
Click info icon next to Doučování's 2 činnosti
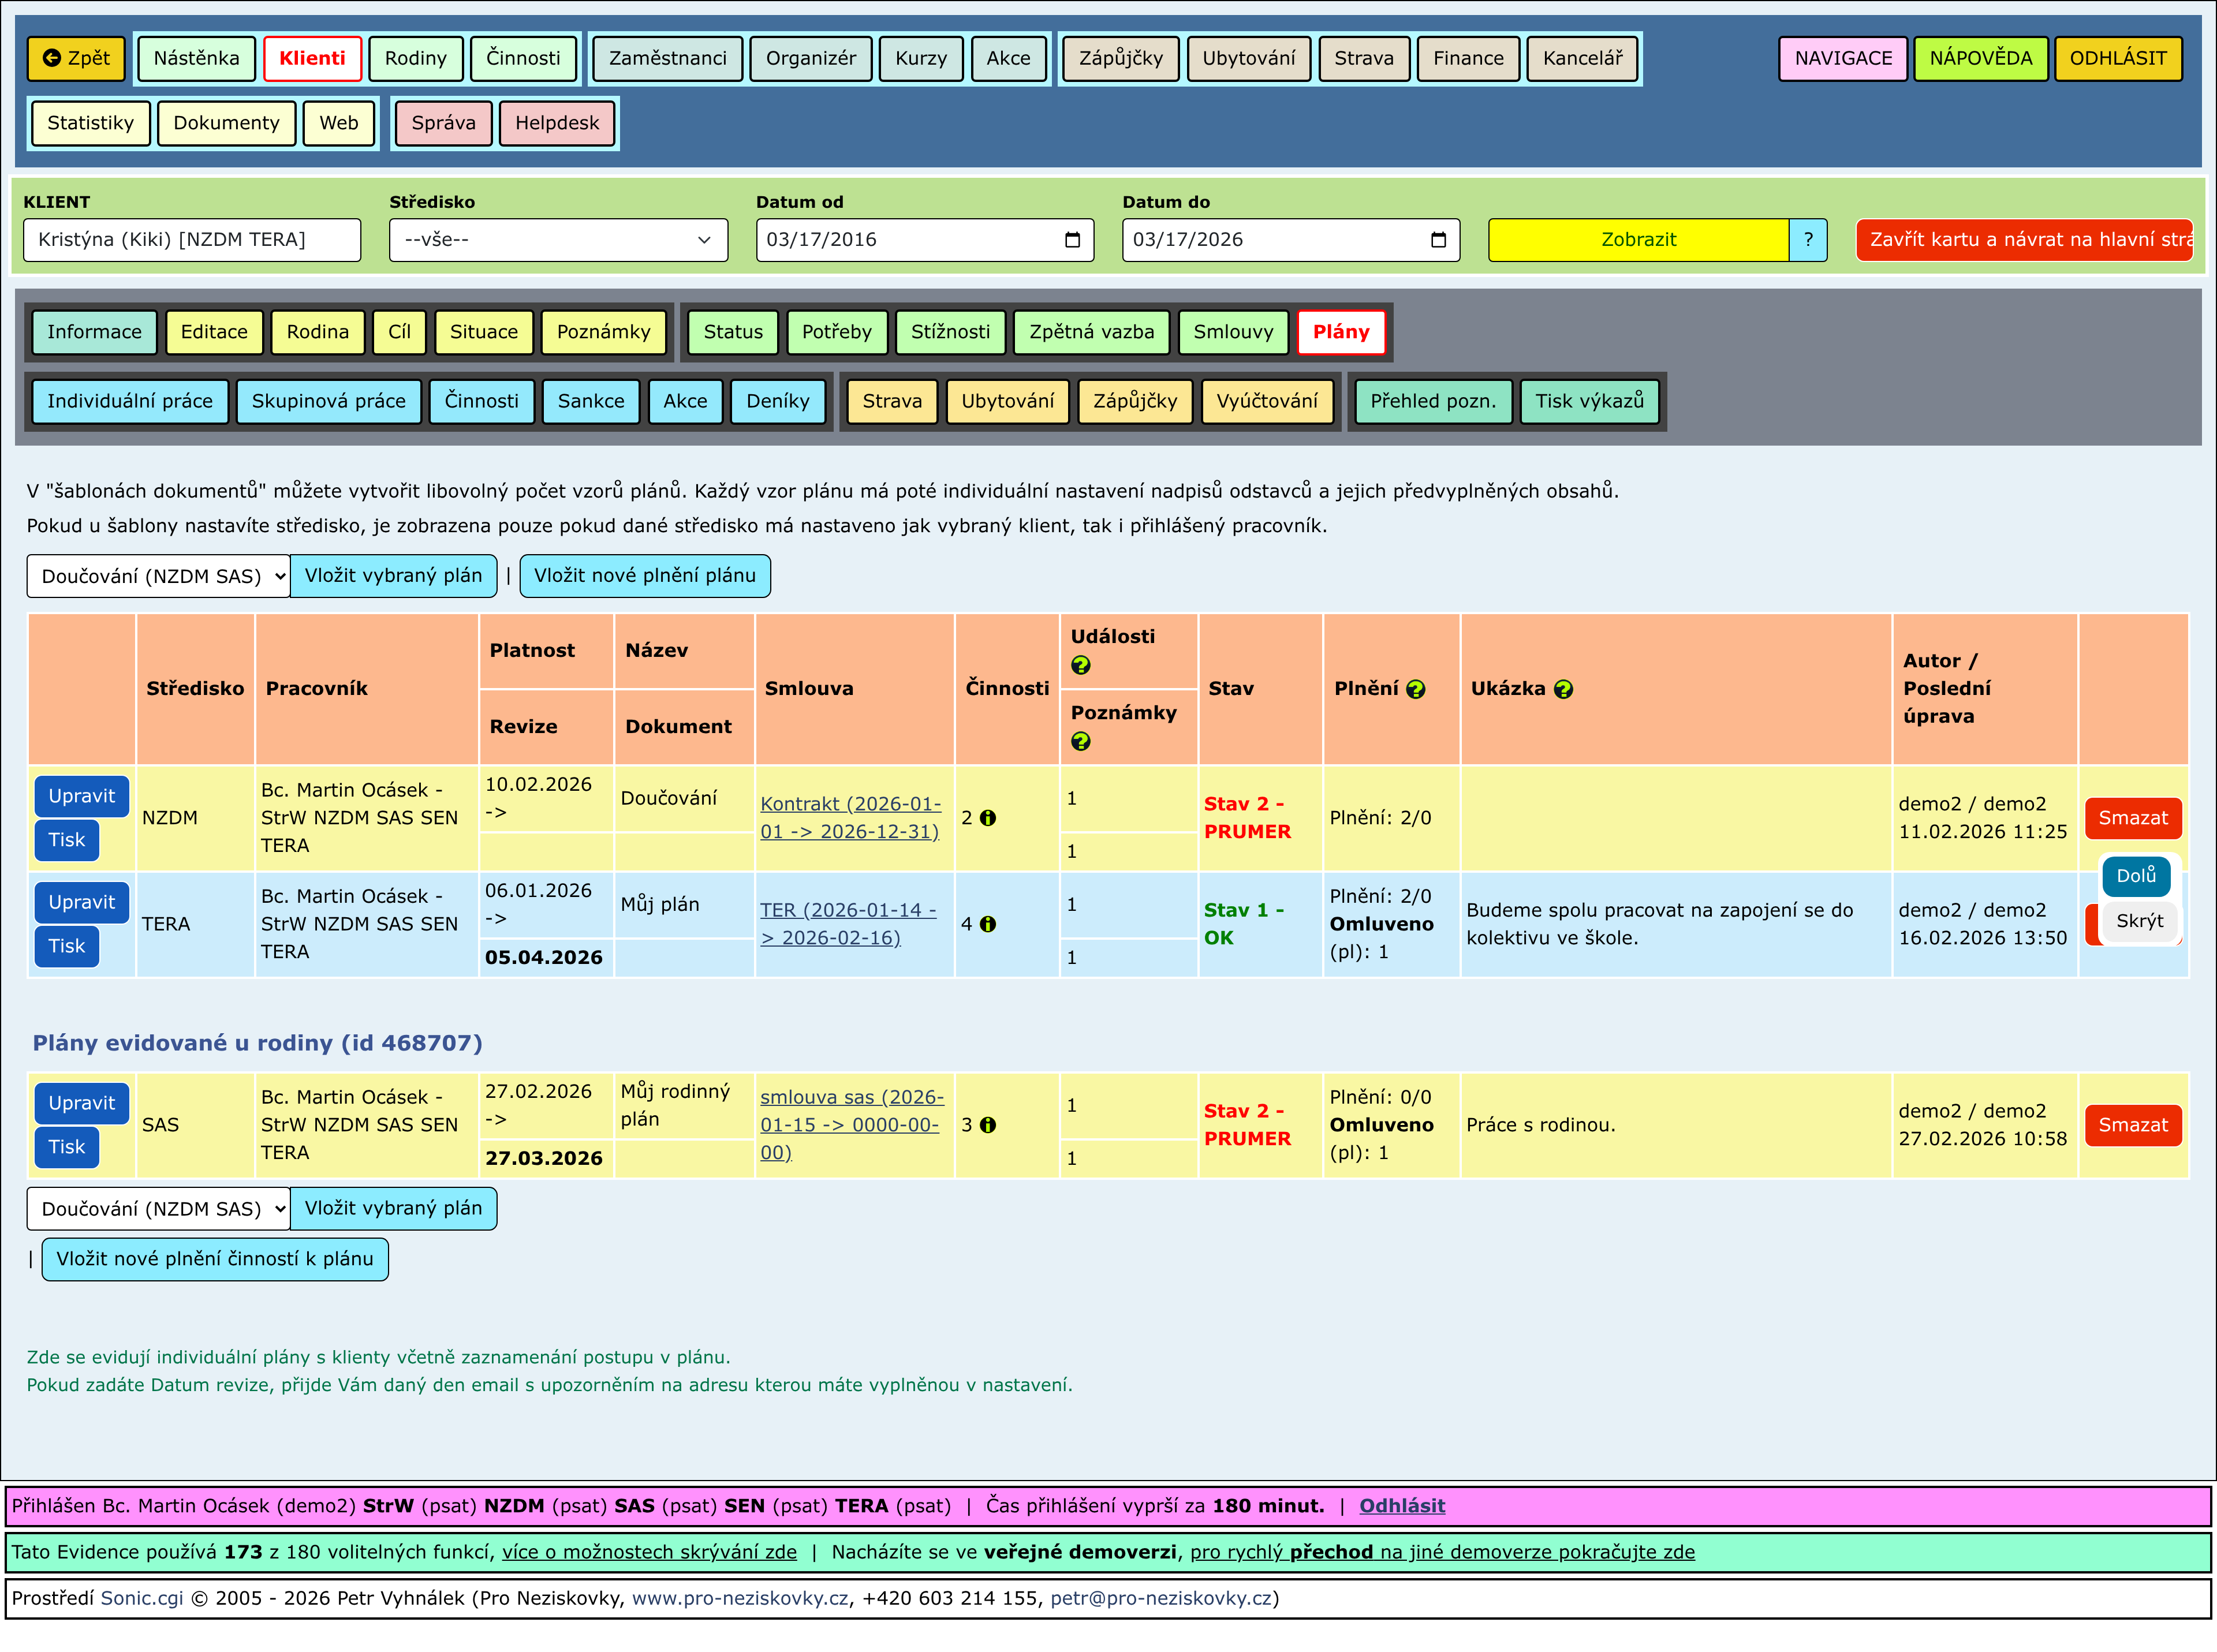coord(988,818)
